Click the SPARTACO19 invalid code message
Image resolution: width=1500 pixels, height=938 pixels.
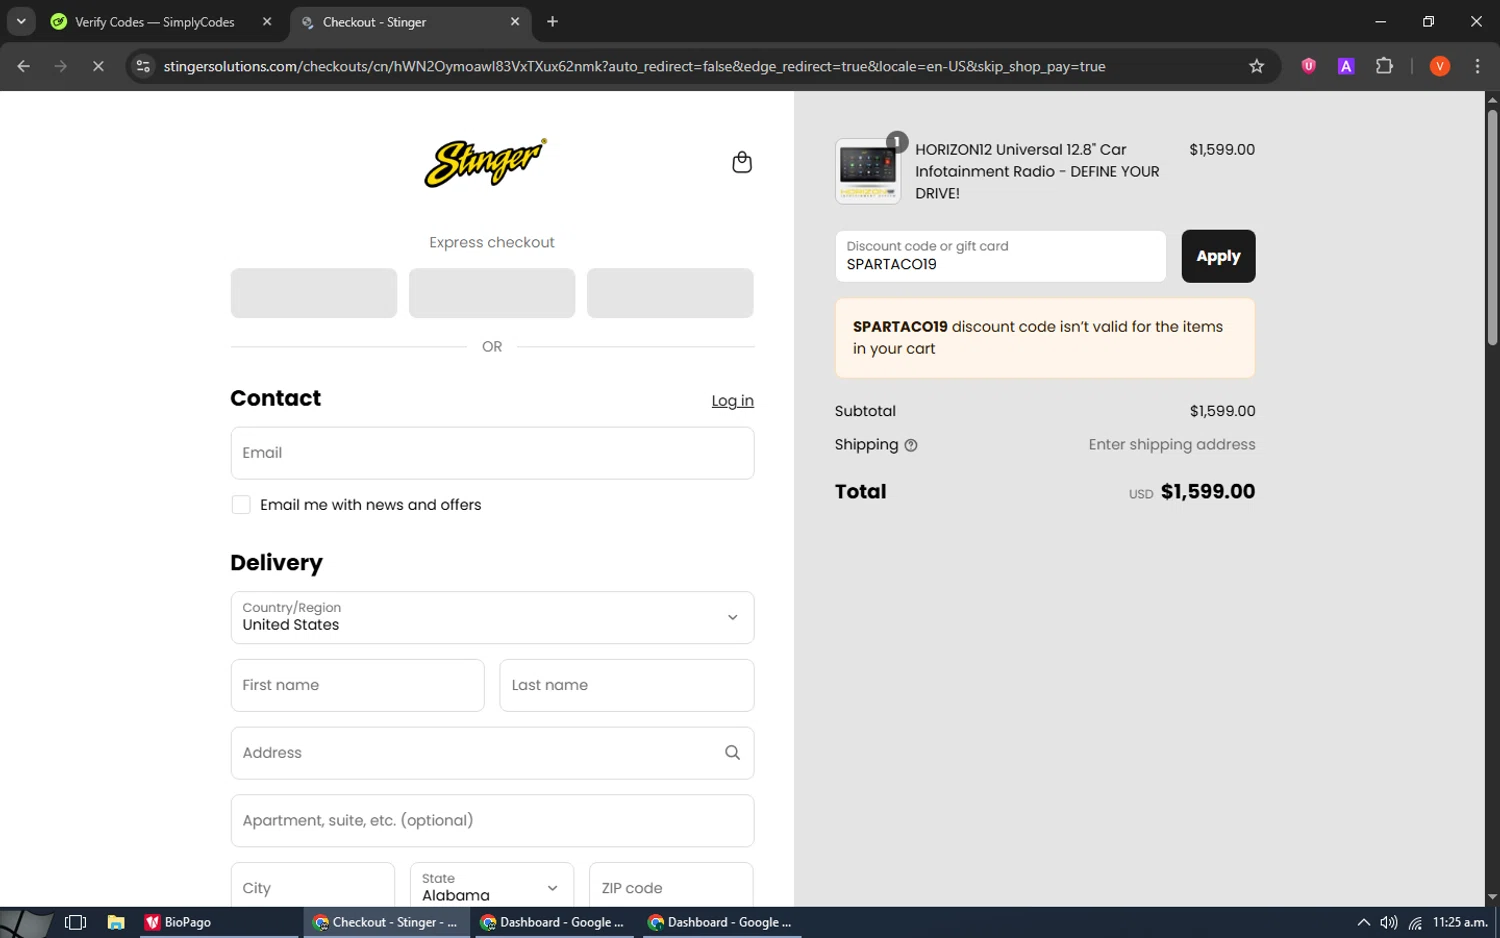1045,338
